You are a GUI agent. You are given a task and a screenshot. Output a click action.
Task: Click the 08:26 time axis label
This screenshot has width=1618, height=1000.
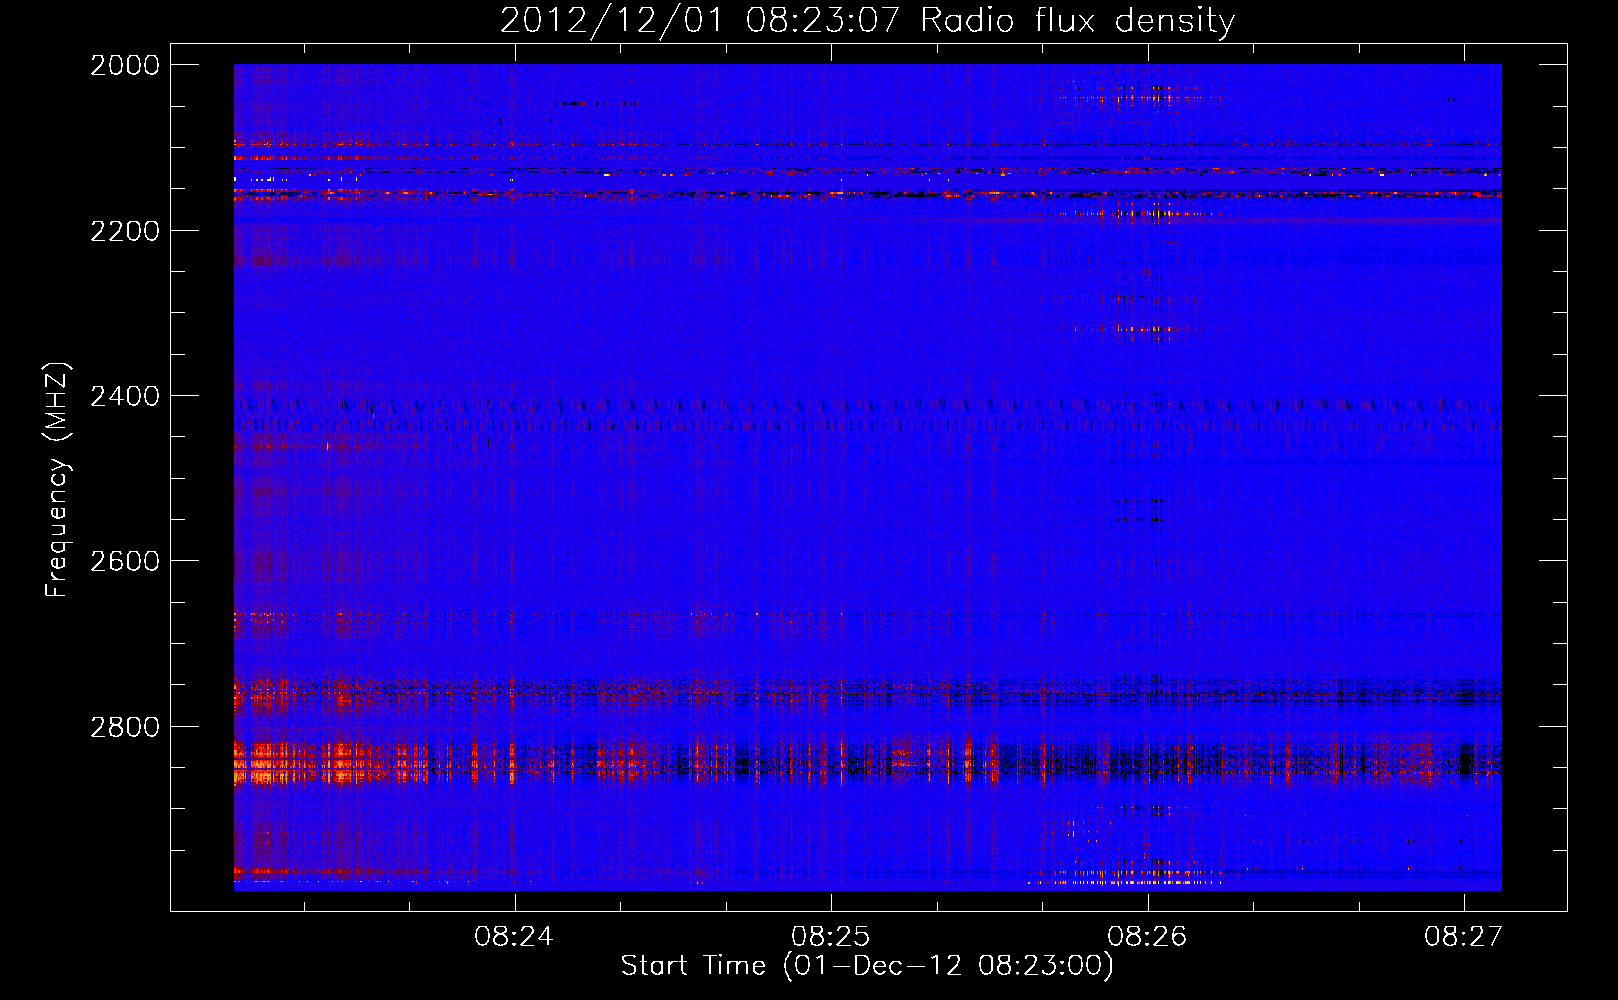(x=1147, y=936)
